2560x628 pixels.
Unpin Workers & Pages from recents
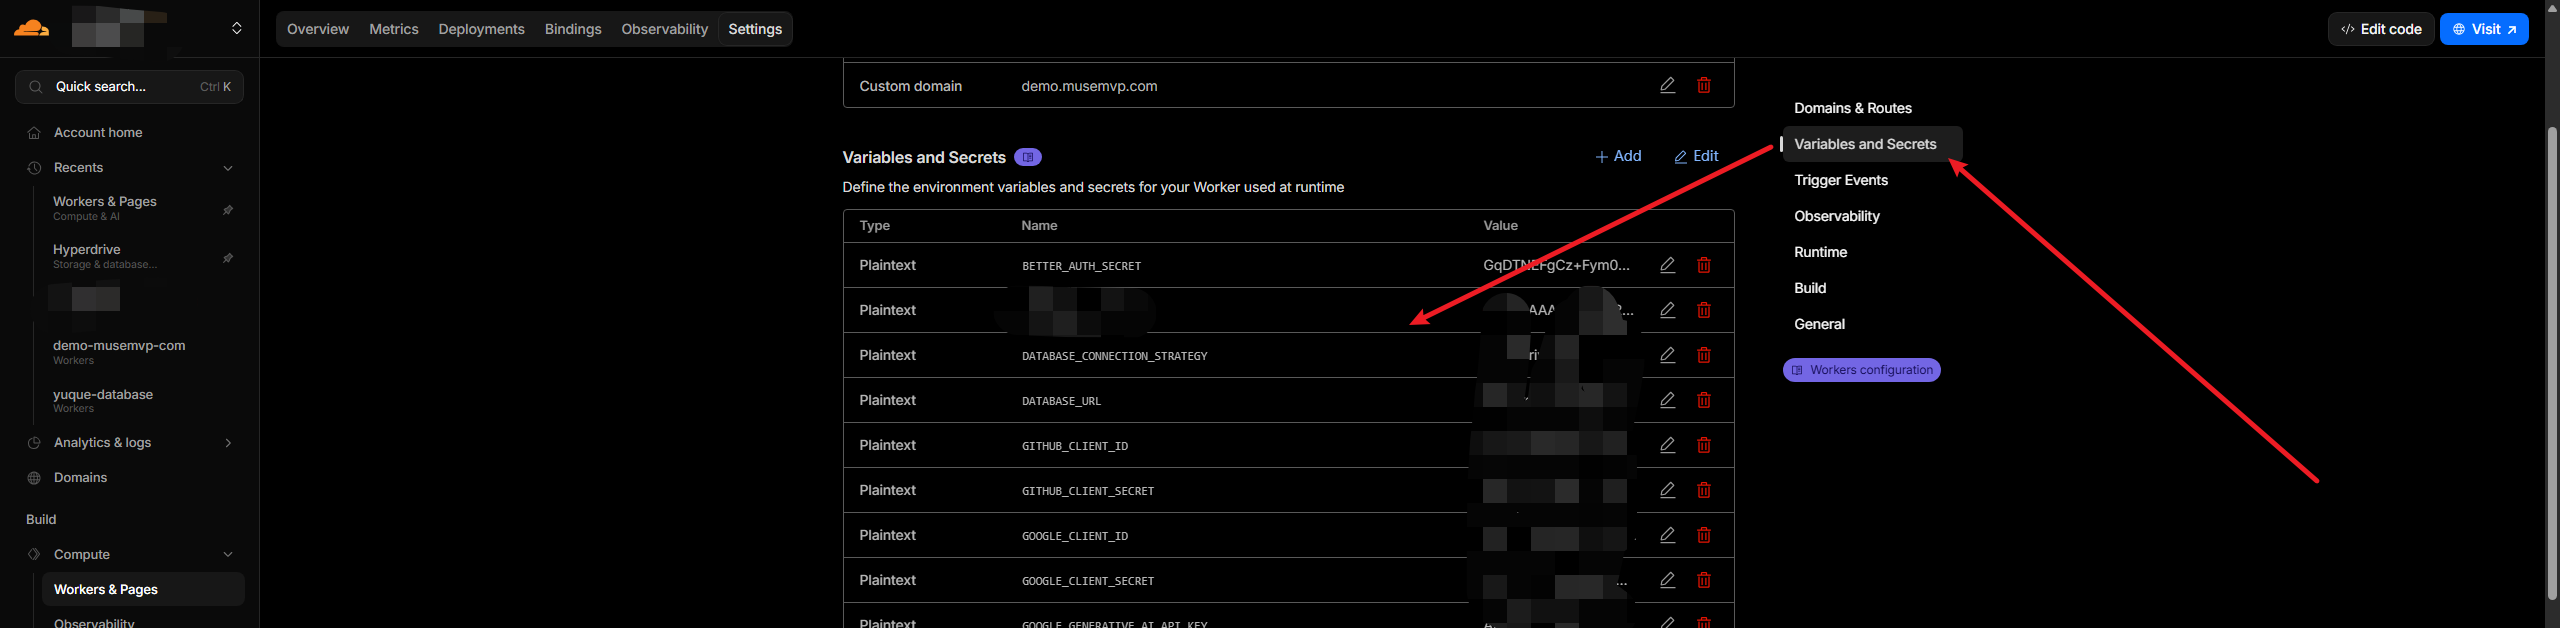tap(228, 210)
